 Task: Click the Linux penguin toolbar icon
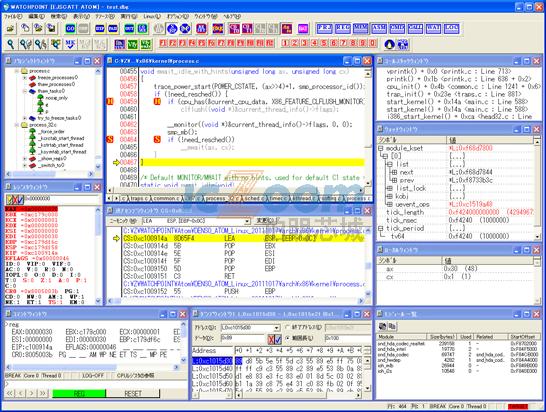click(x=390, y=44)
